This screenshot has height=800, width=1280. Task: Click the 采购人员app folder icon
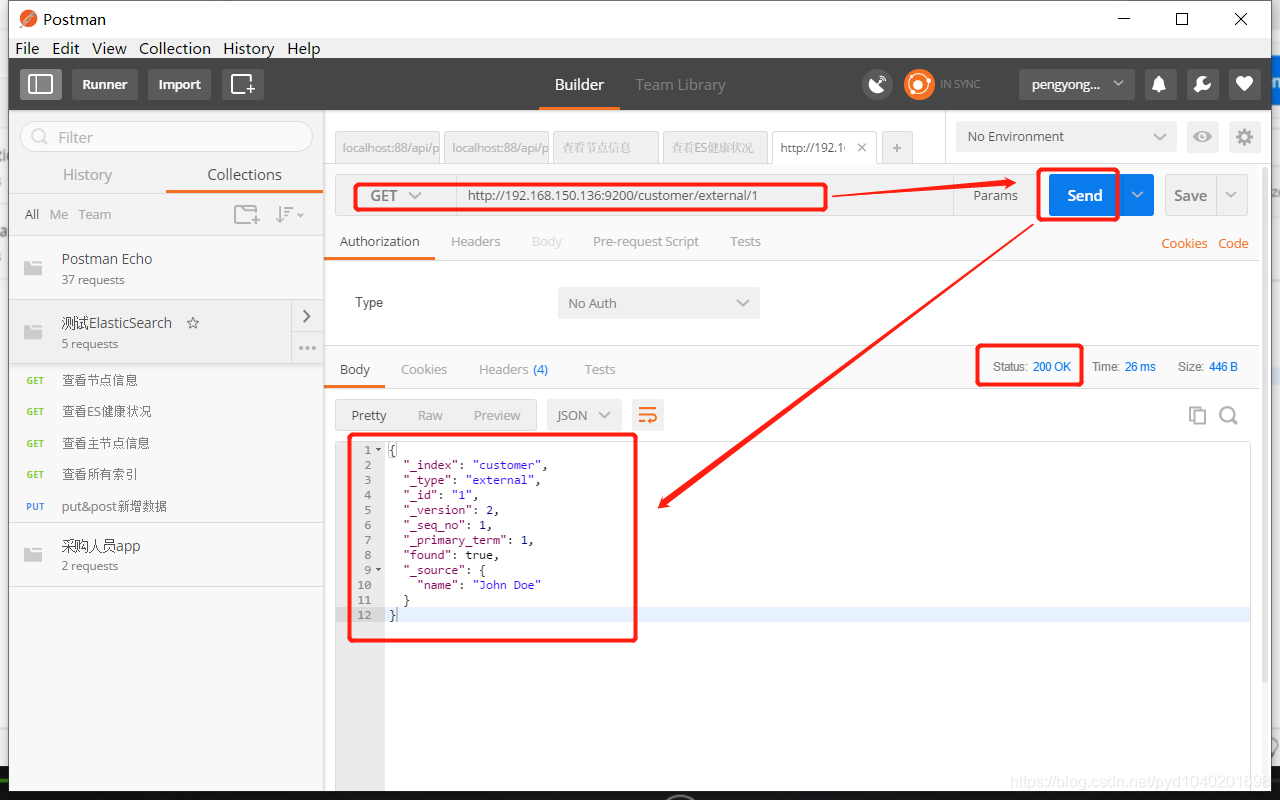tap(34, 554)
